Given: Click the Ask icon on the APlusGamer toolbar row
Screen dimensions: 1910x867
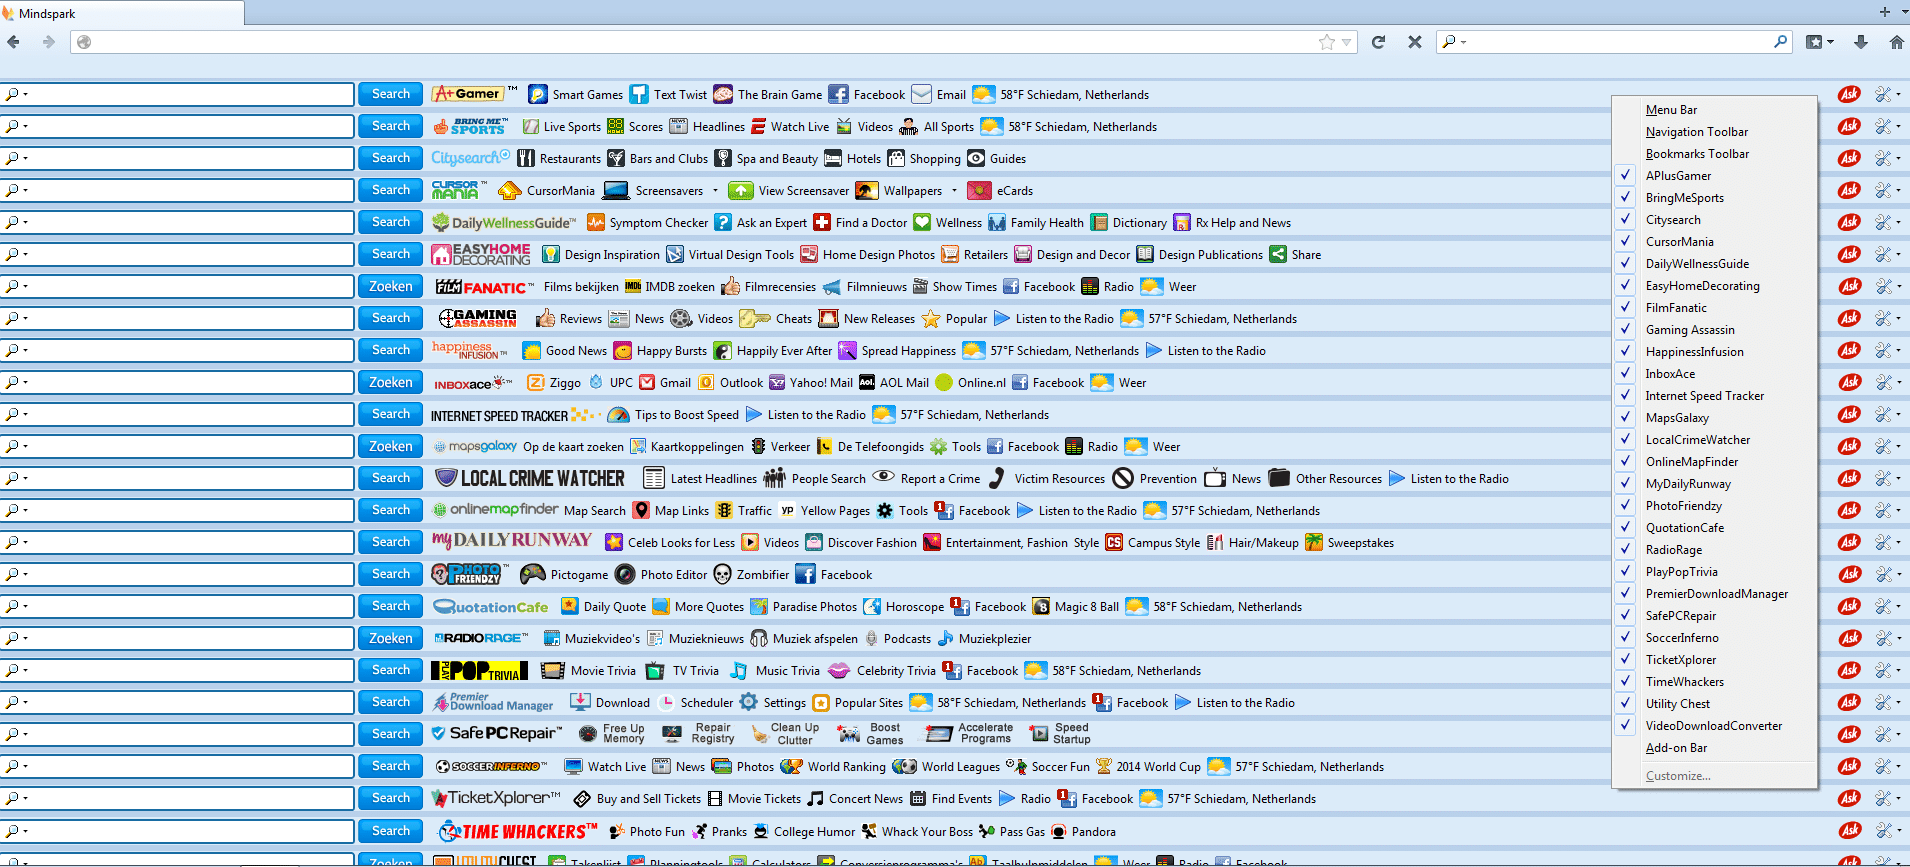Looking at the screenshot, I should pyautogui.click(x=1849, y=95).
